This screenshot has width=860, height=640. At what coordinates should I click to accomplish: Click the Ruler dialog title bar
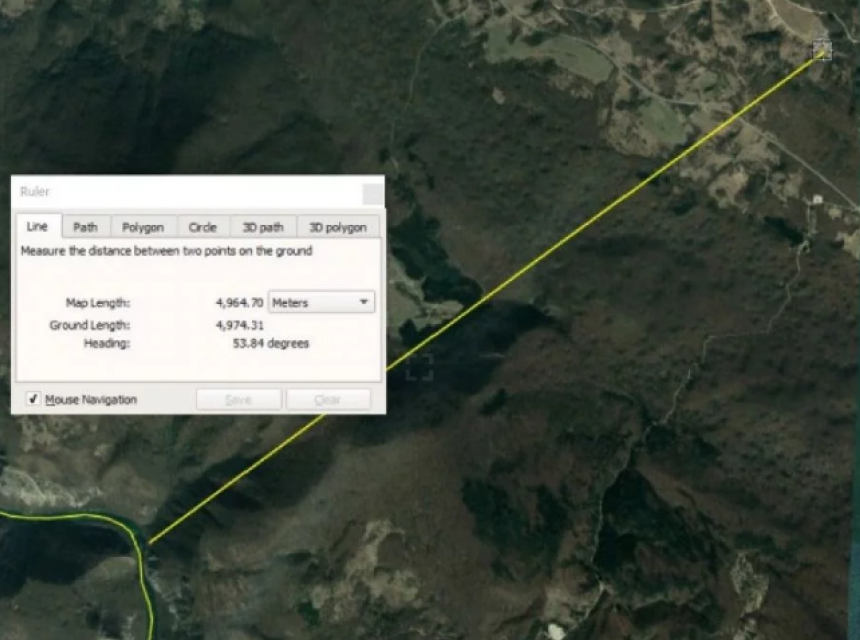coord(180,191)
